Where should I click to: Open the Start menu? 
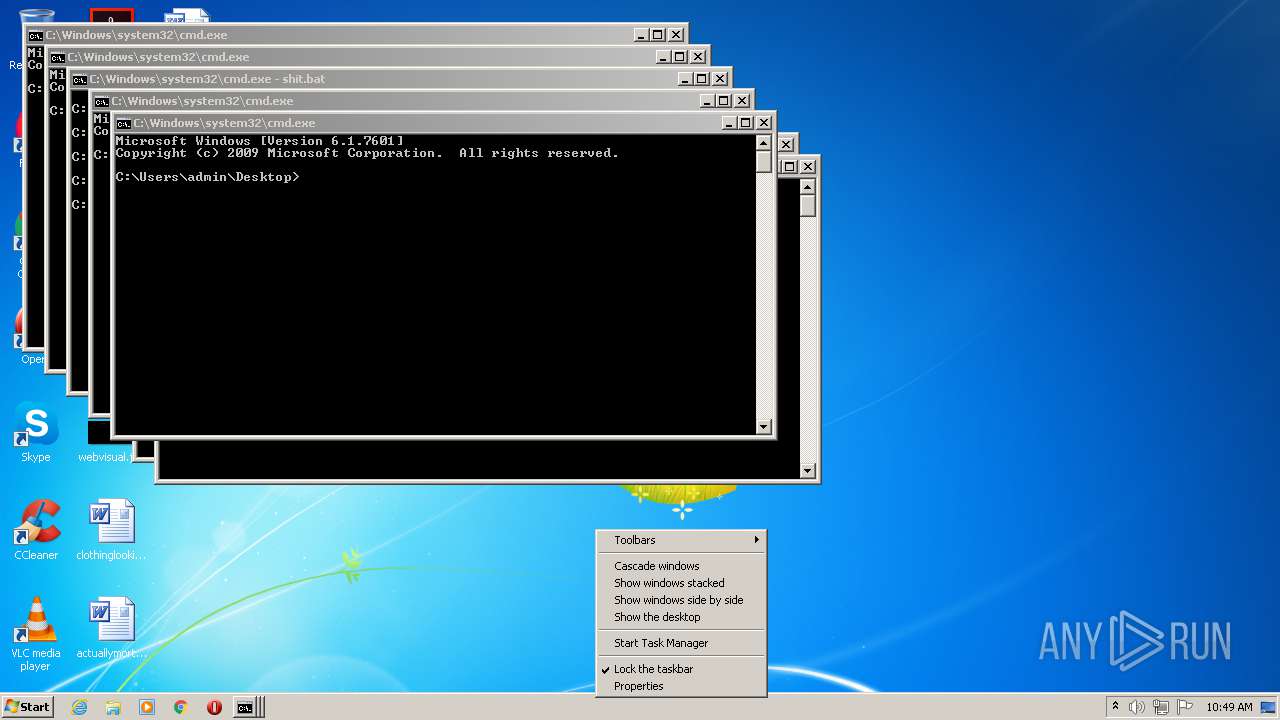coord(27,707)
